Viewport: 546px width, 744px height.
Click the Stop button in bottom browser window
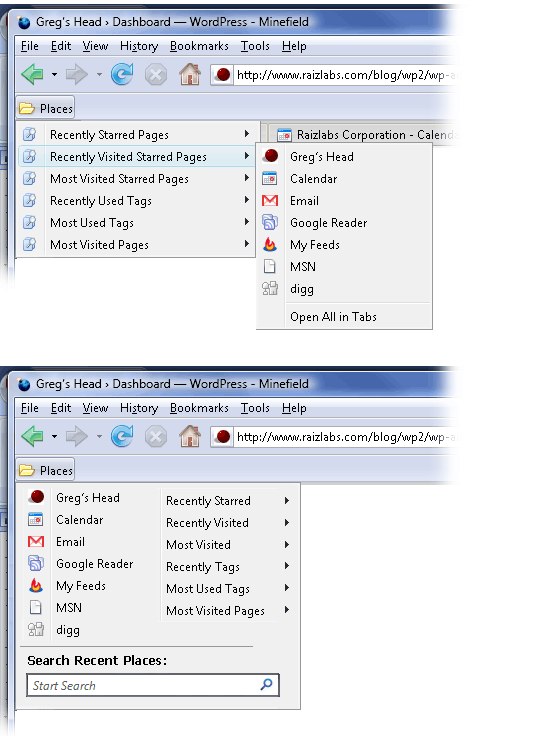tap(156, 437)
